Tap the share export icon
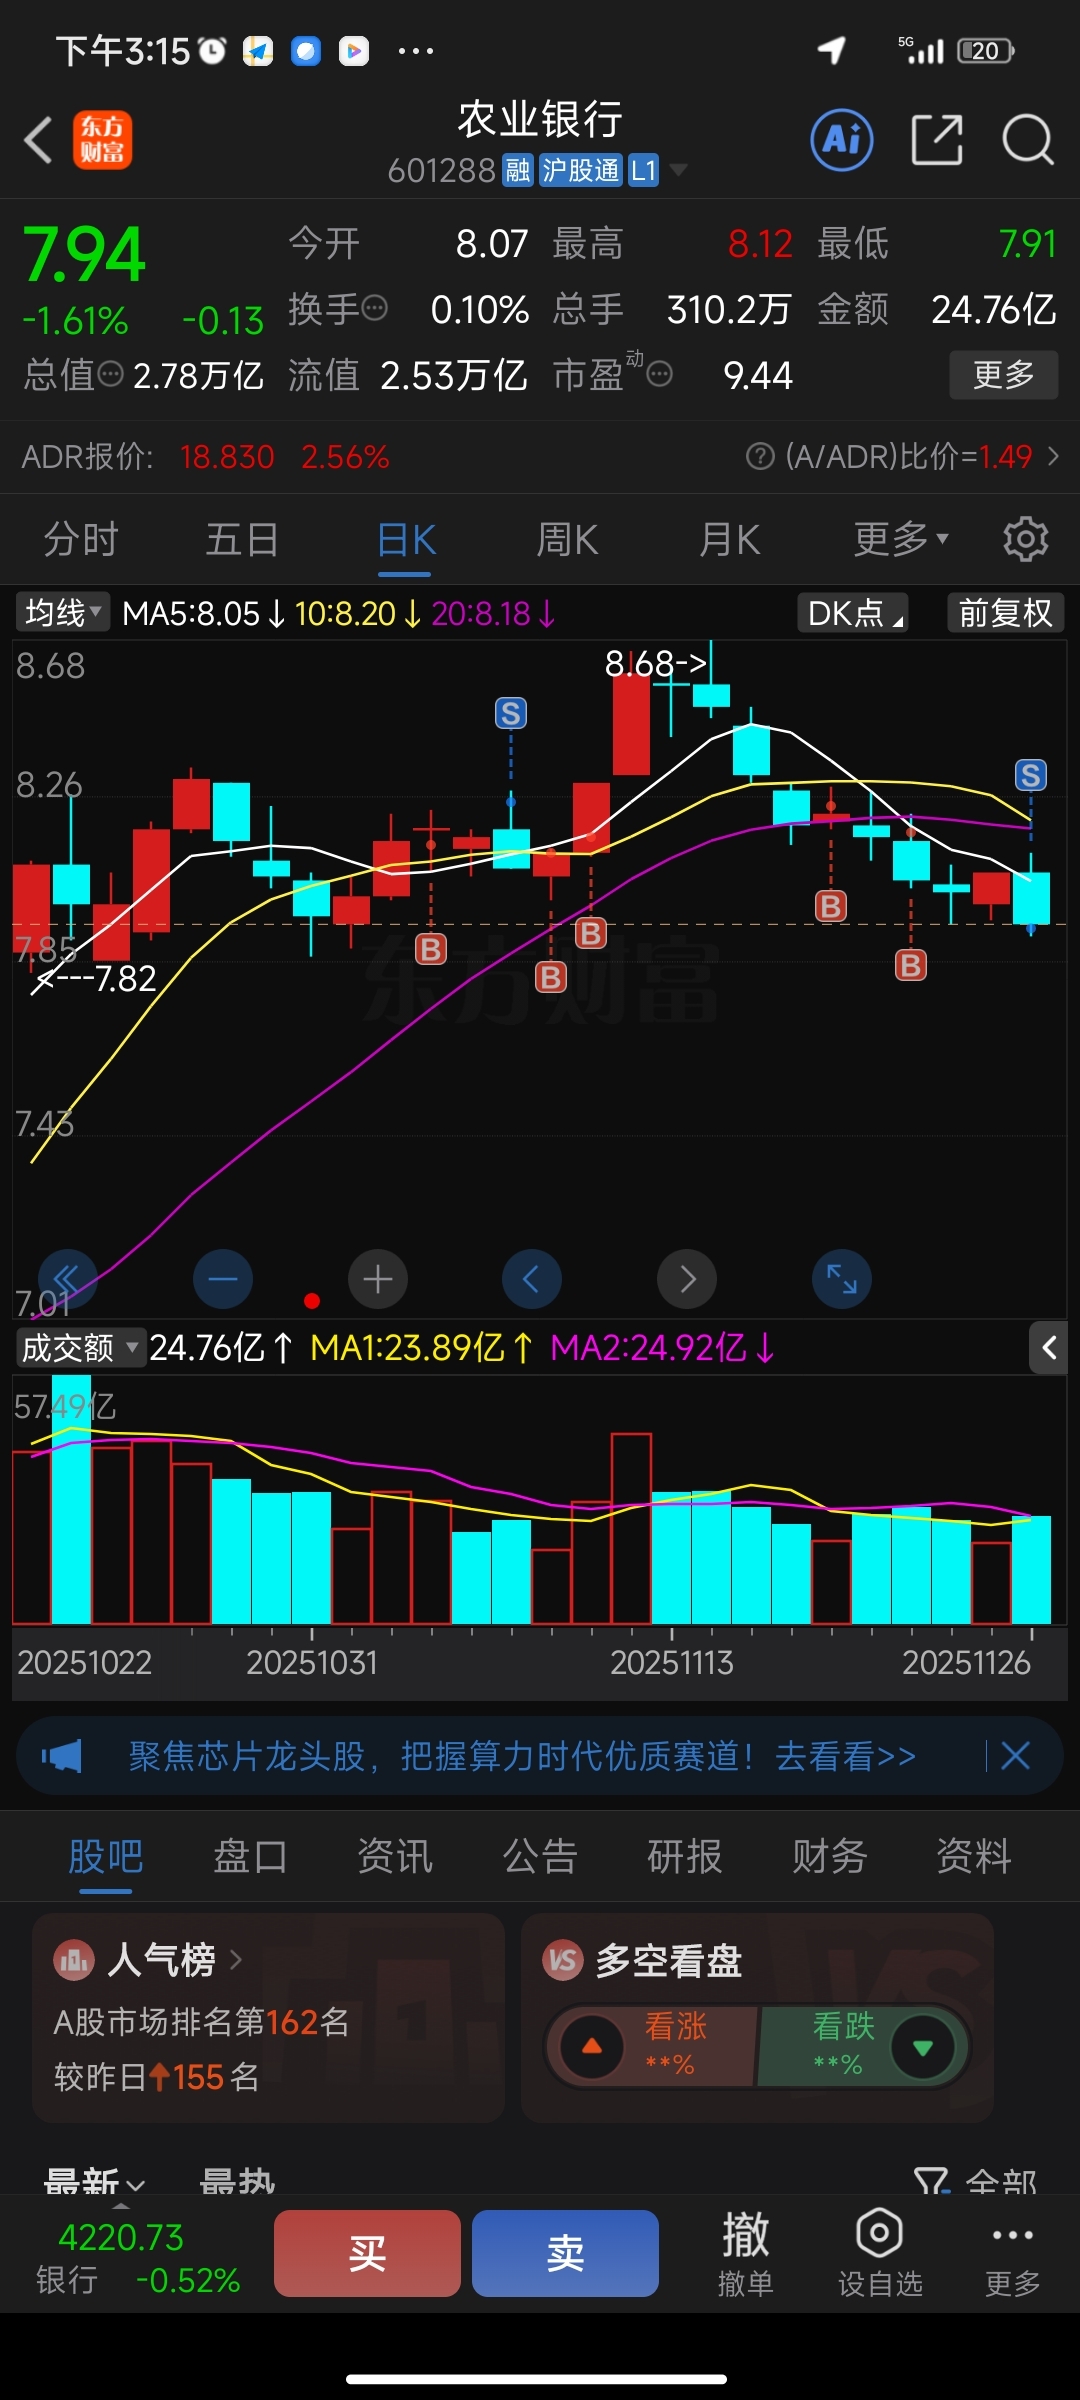The height and width of the screenshot is (2400, 1080). pyautogui.click(x=937, y=140)
